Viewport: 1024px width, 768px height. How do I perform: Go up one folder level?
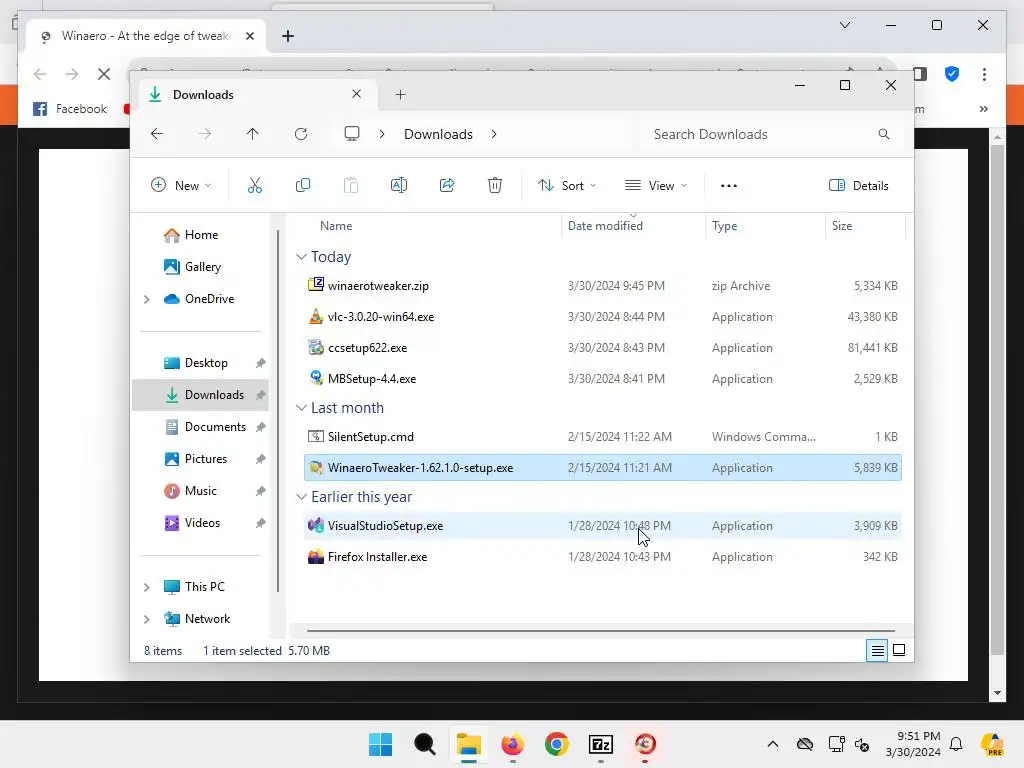(253, 134)
